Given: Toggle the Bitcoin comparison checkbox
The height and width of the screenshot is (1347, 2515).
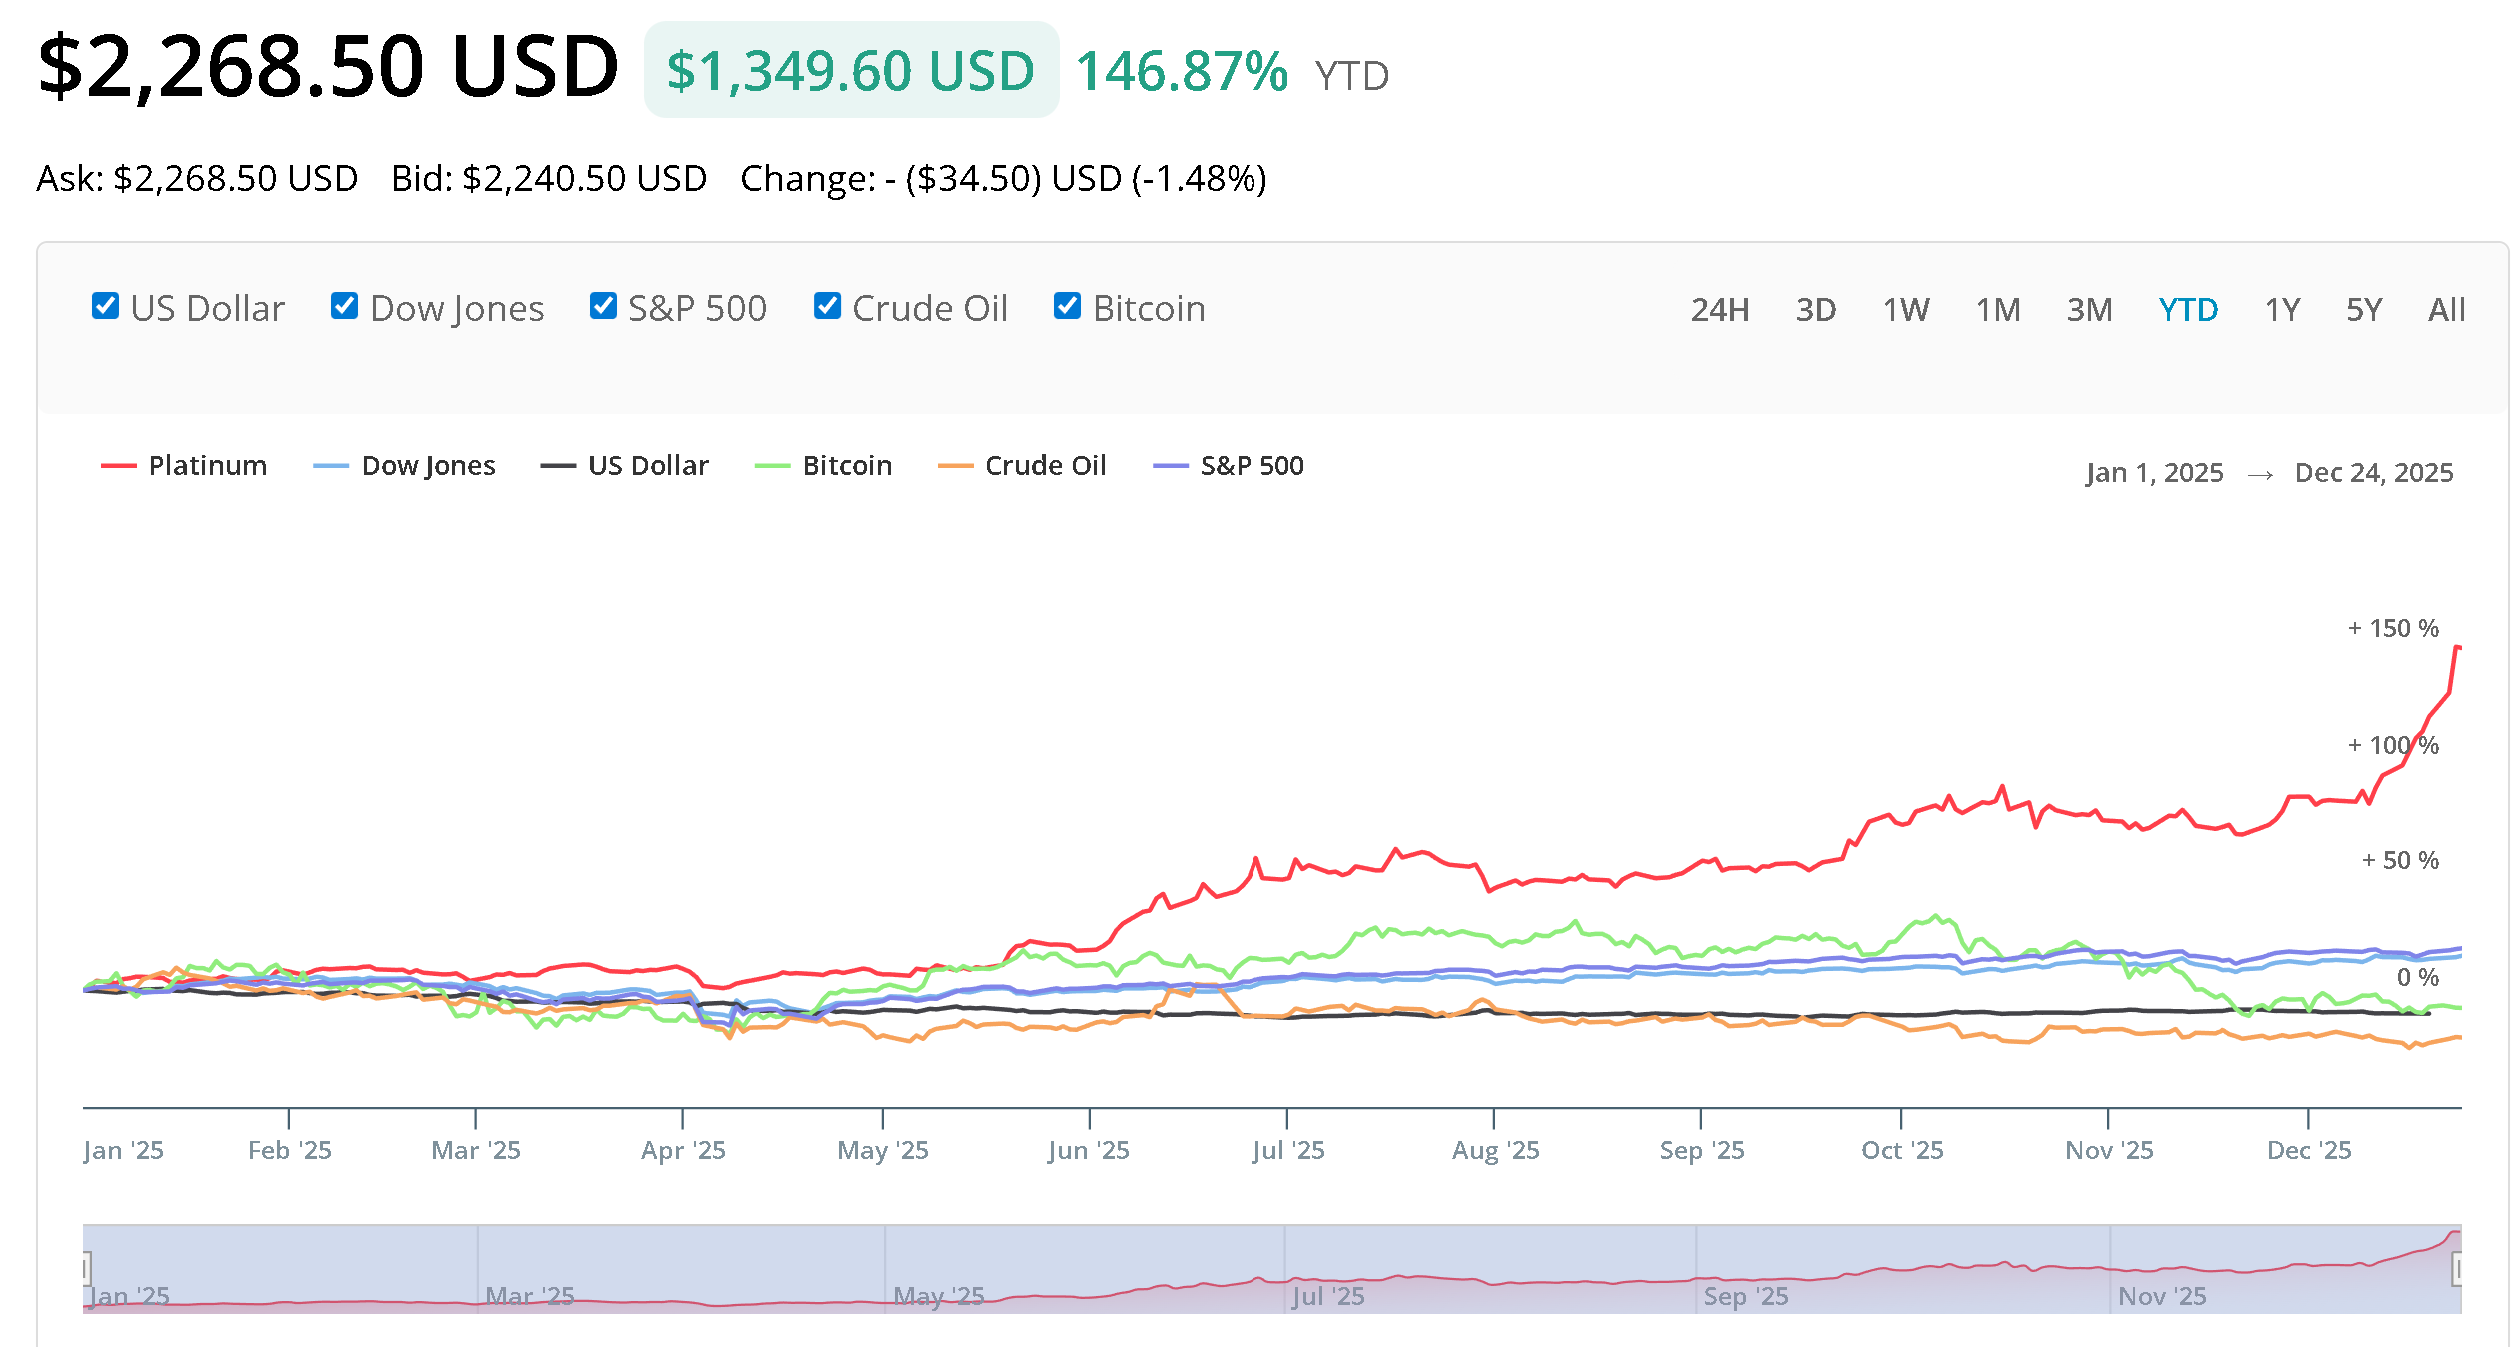Looking at the screenshot, I should pyautogui.click(x=1067, y=306).
